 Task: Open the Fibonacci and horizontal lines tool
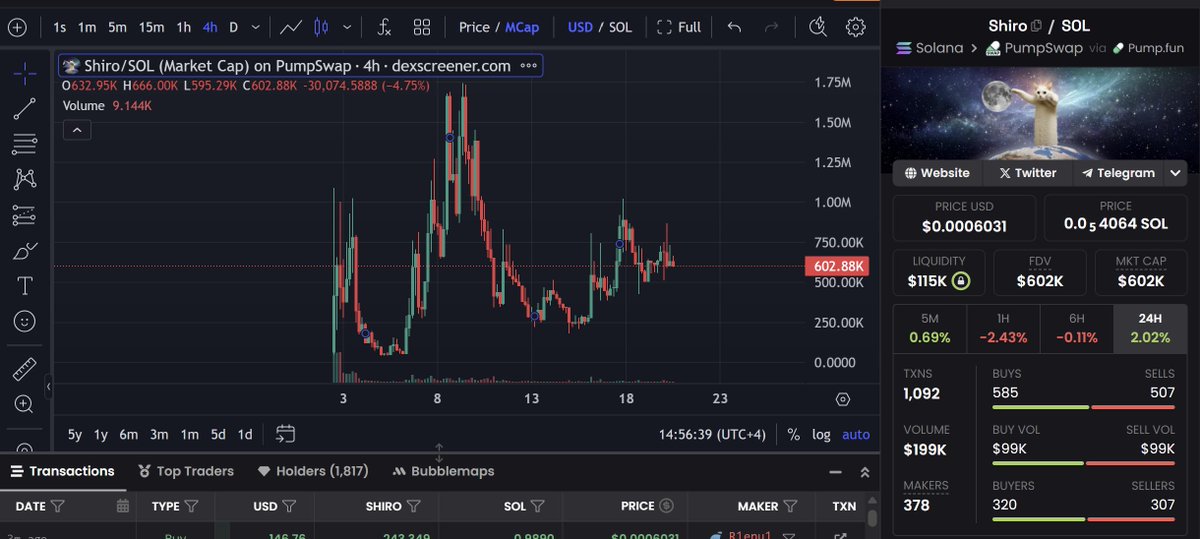pos(25,144)
